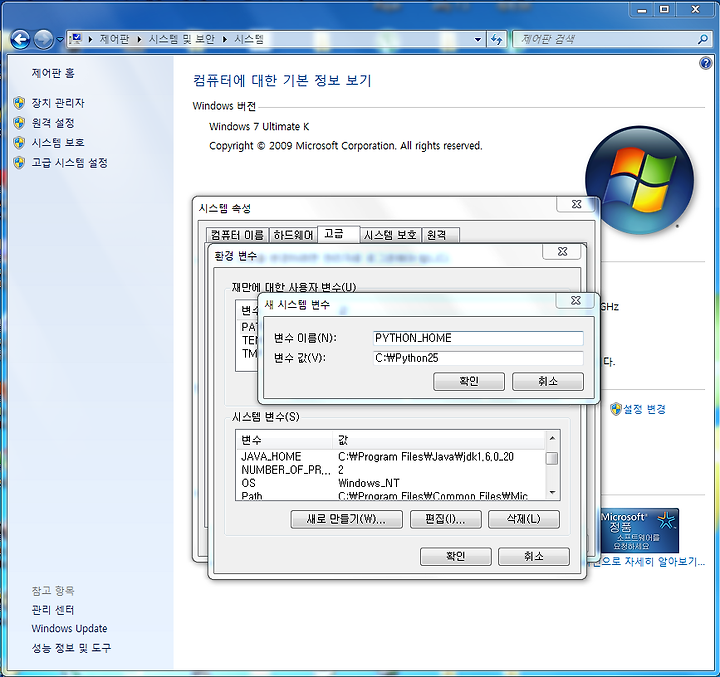This screenshot has height=677, width=720.
Task: Switch to 시스템 보호 tab
Action: (x=390, y=235)
